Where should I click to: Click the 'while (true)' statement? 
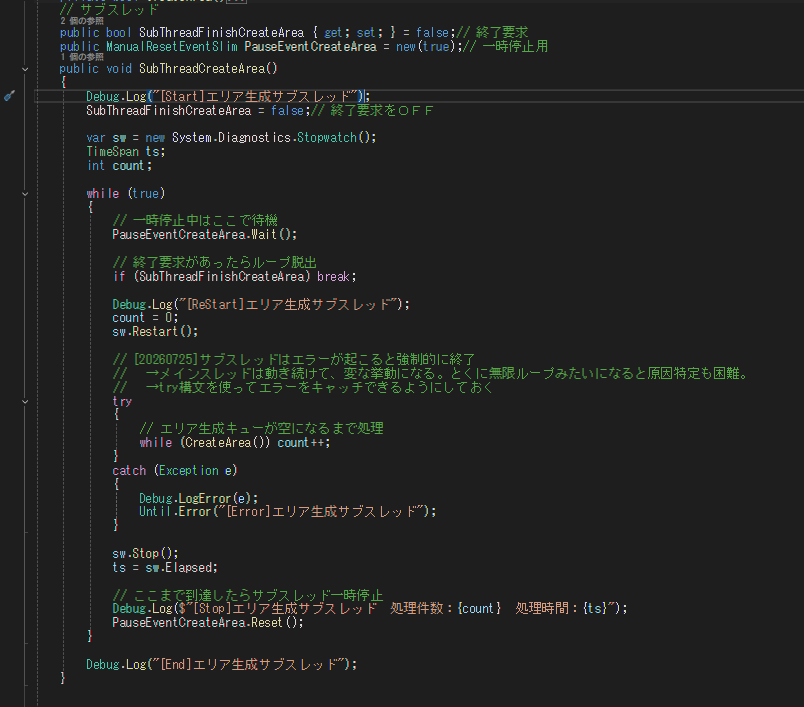point(126,194)
